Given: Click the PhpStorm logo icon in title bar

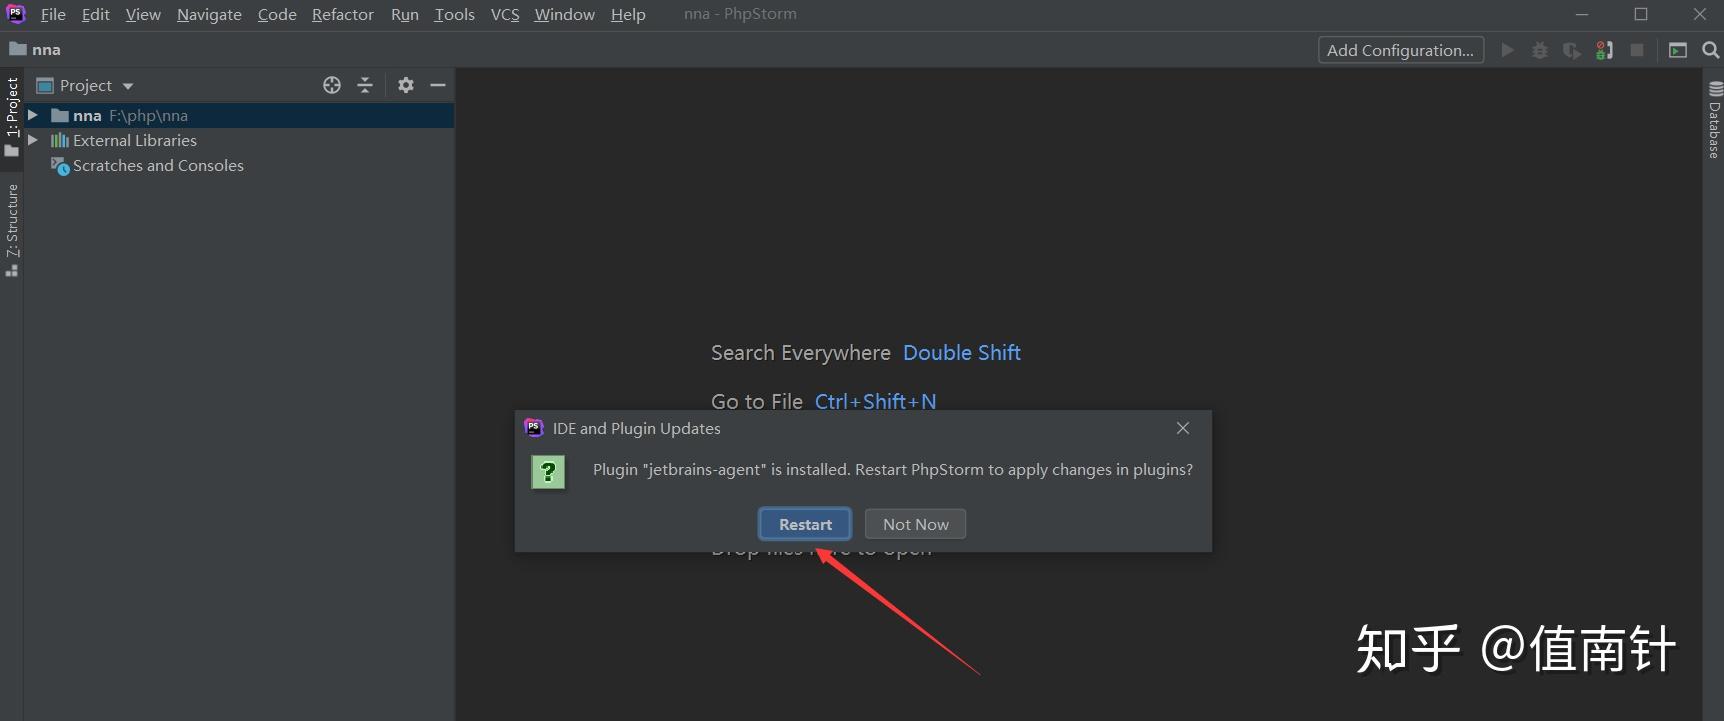Looking at the screenshot, I should coord(16,14).
